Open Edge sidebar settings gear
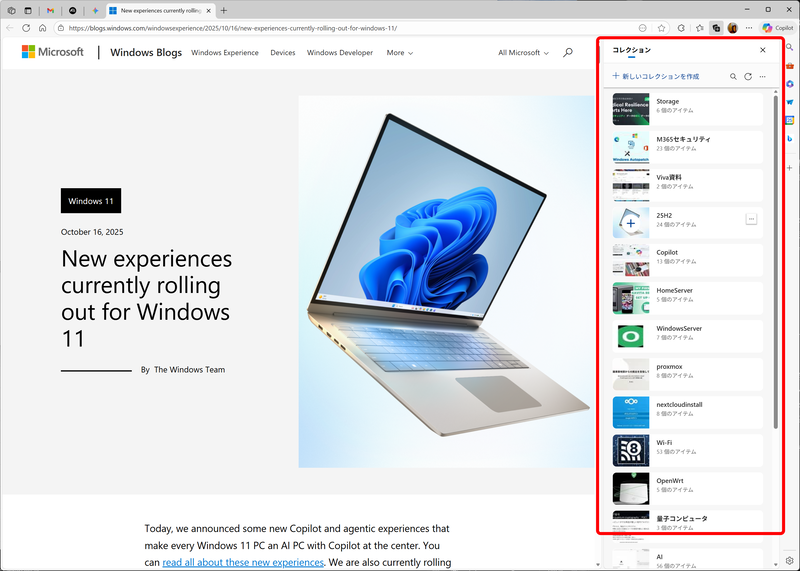This screenshot has height=571, width=800. (x=790, y=561)
